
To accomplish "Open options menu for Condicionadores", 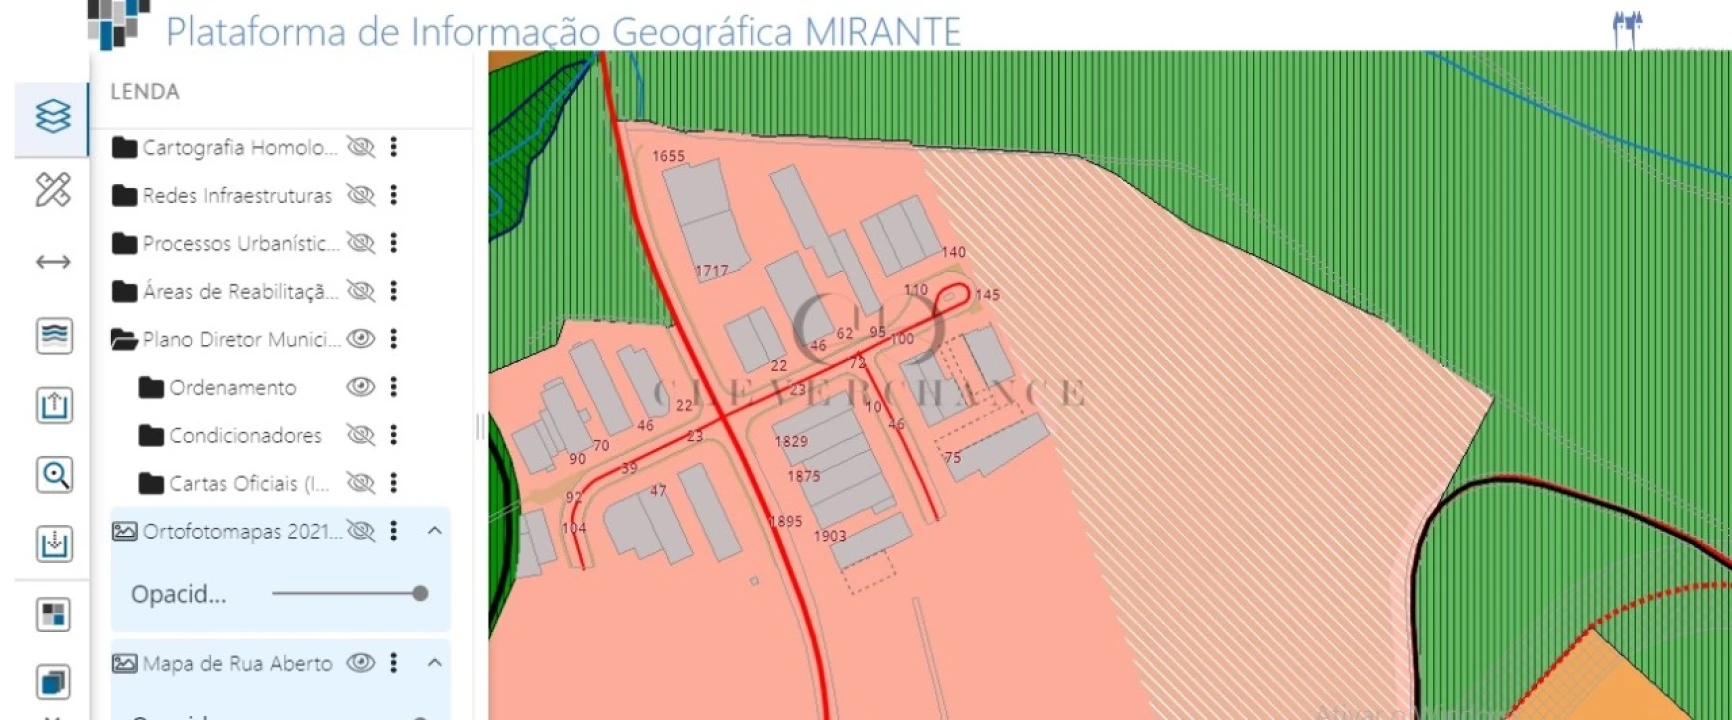I will (394, 434).
